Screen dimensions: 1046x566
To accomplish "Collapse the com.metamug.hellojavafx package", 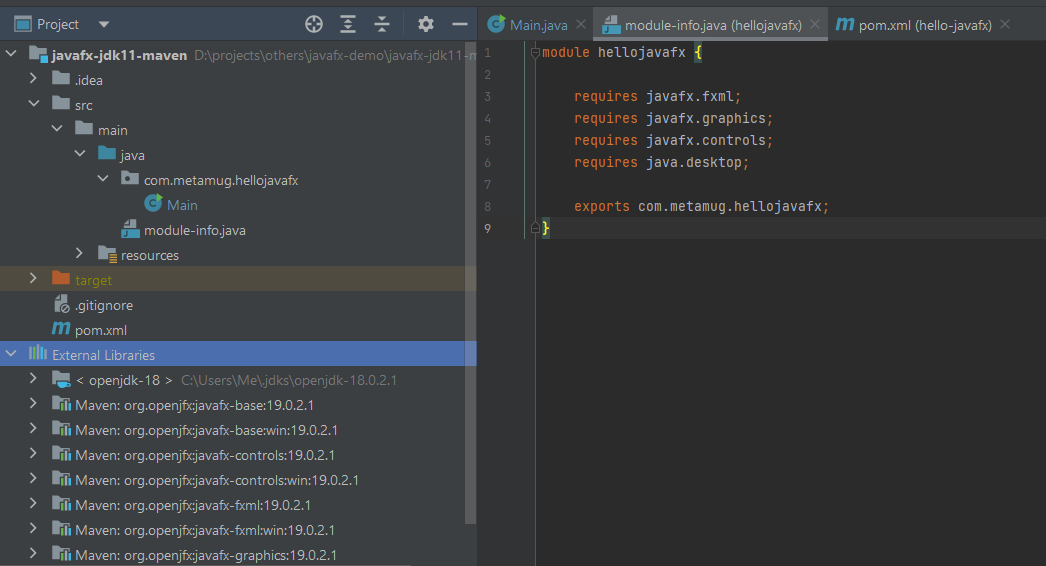I will tap(103, 178).
